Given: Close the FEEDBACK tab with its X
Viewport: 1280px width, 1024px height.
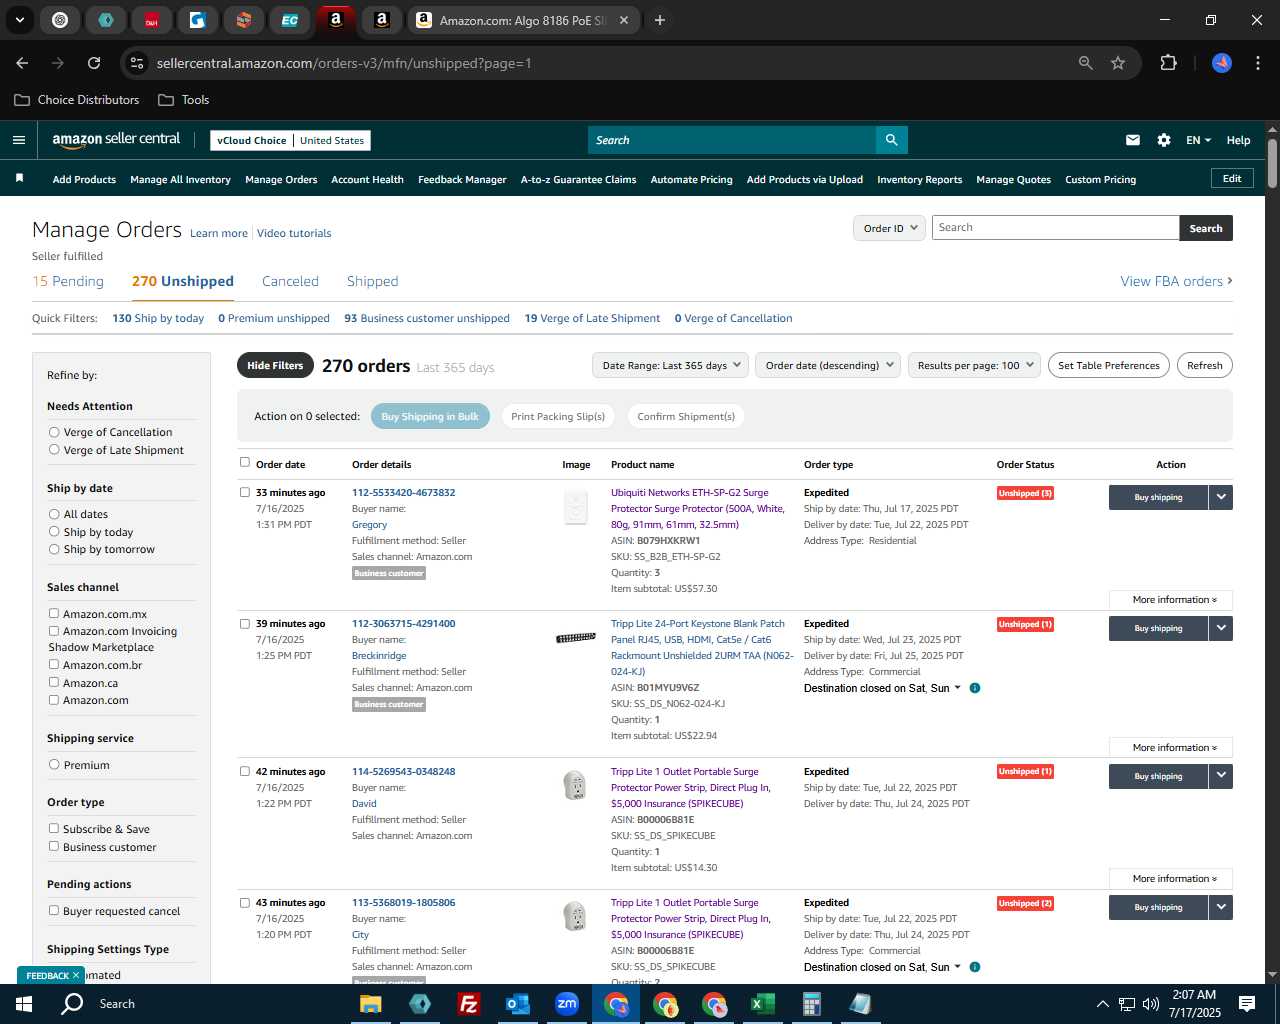Looking at the screenshot, I should (x=76, y=975).
